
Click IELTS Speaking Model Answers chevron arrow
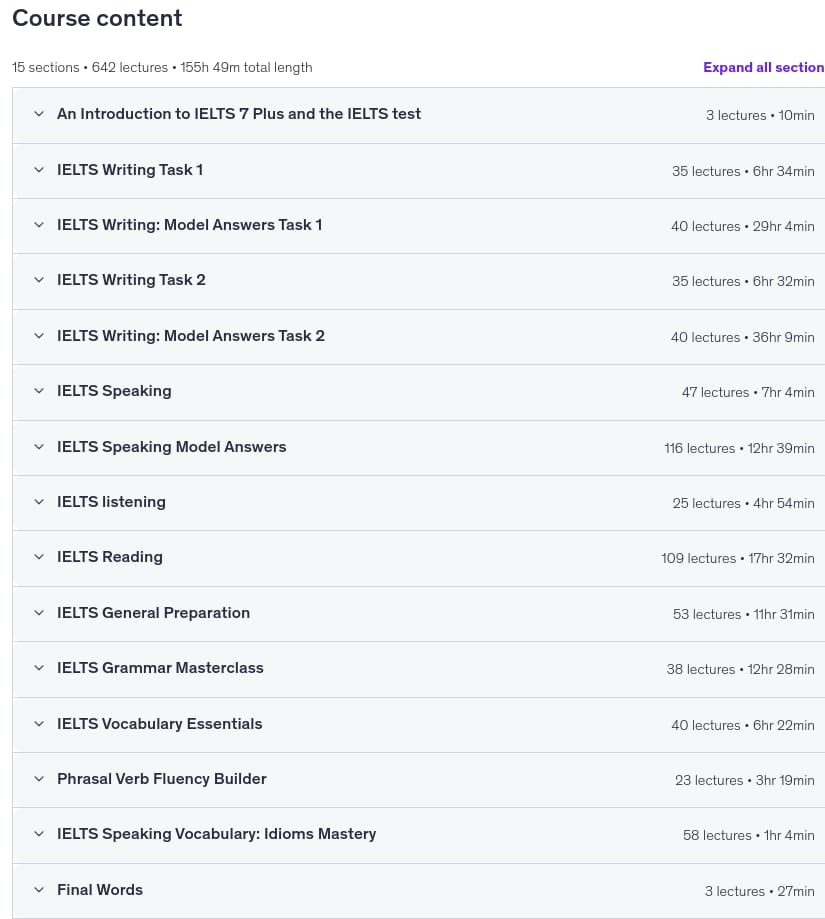click(39, 447)
